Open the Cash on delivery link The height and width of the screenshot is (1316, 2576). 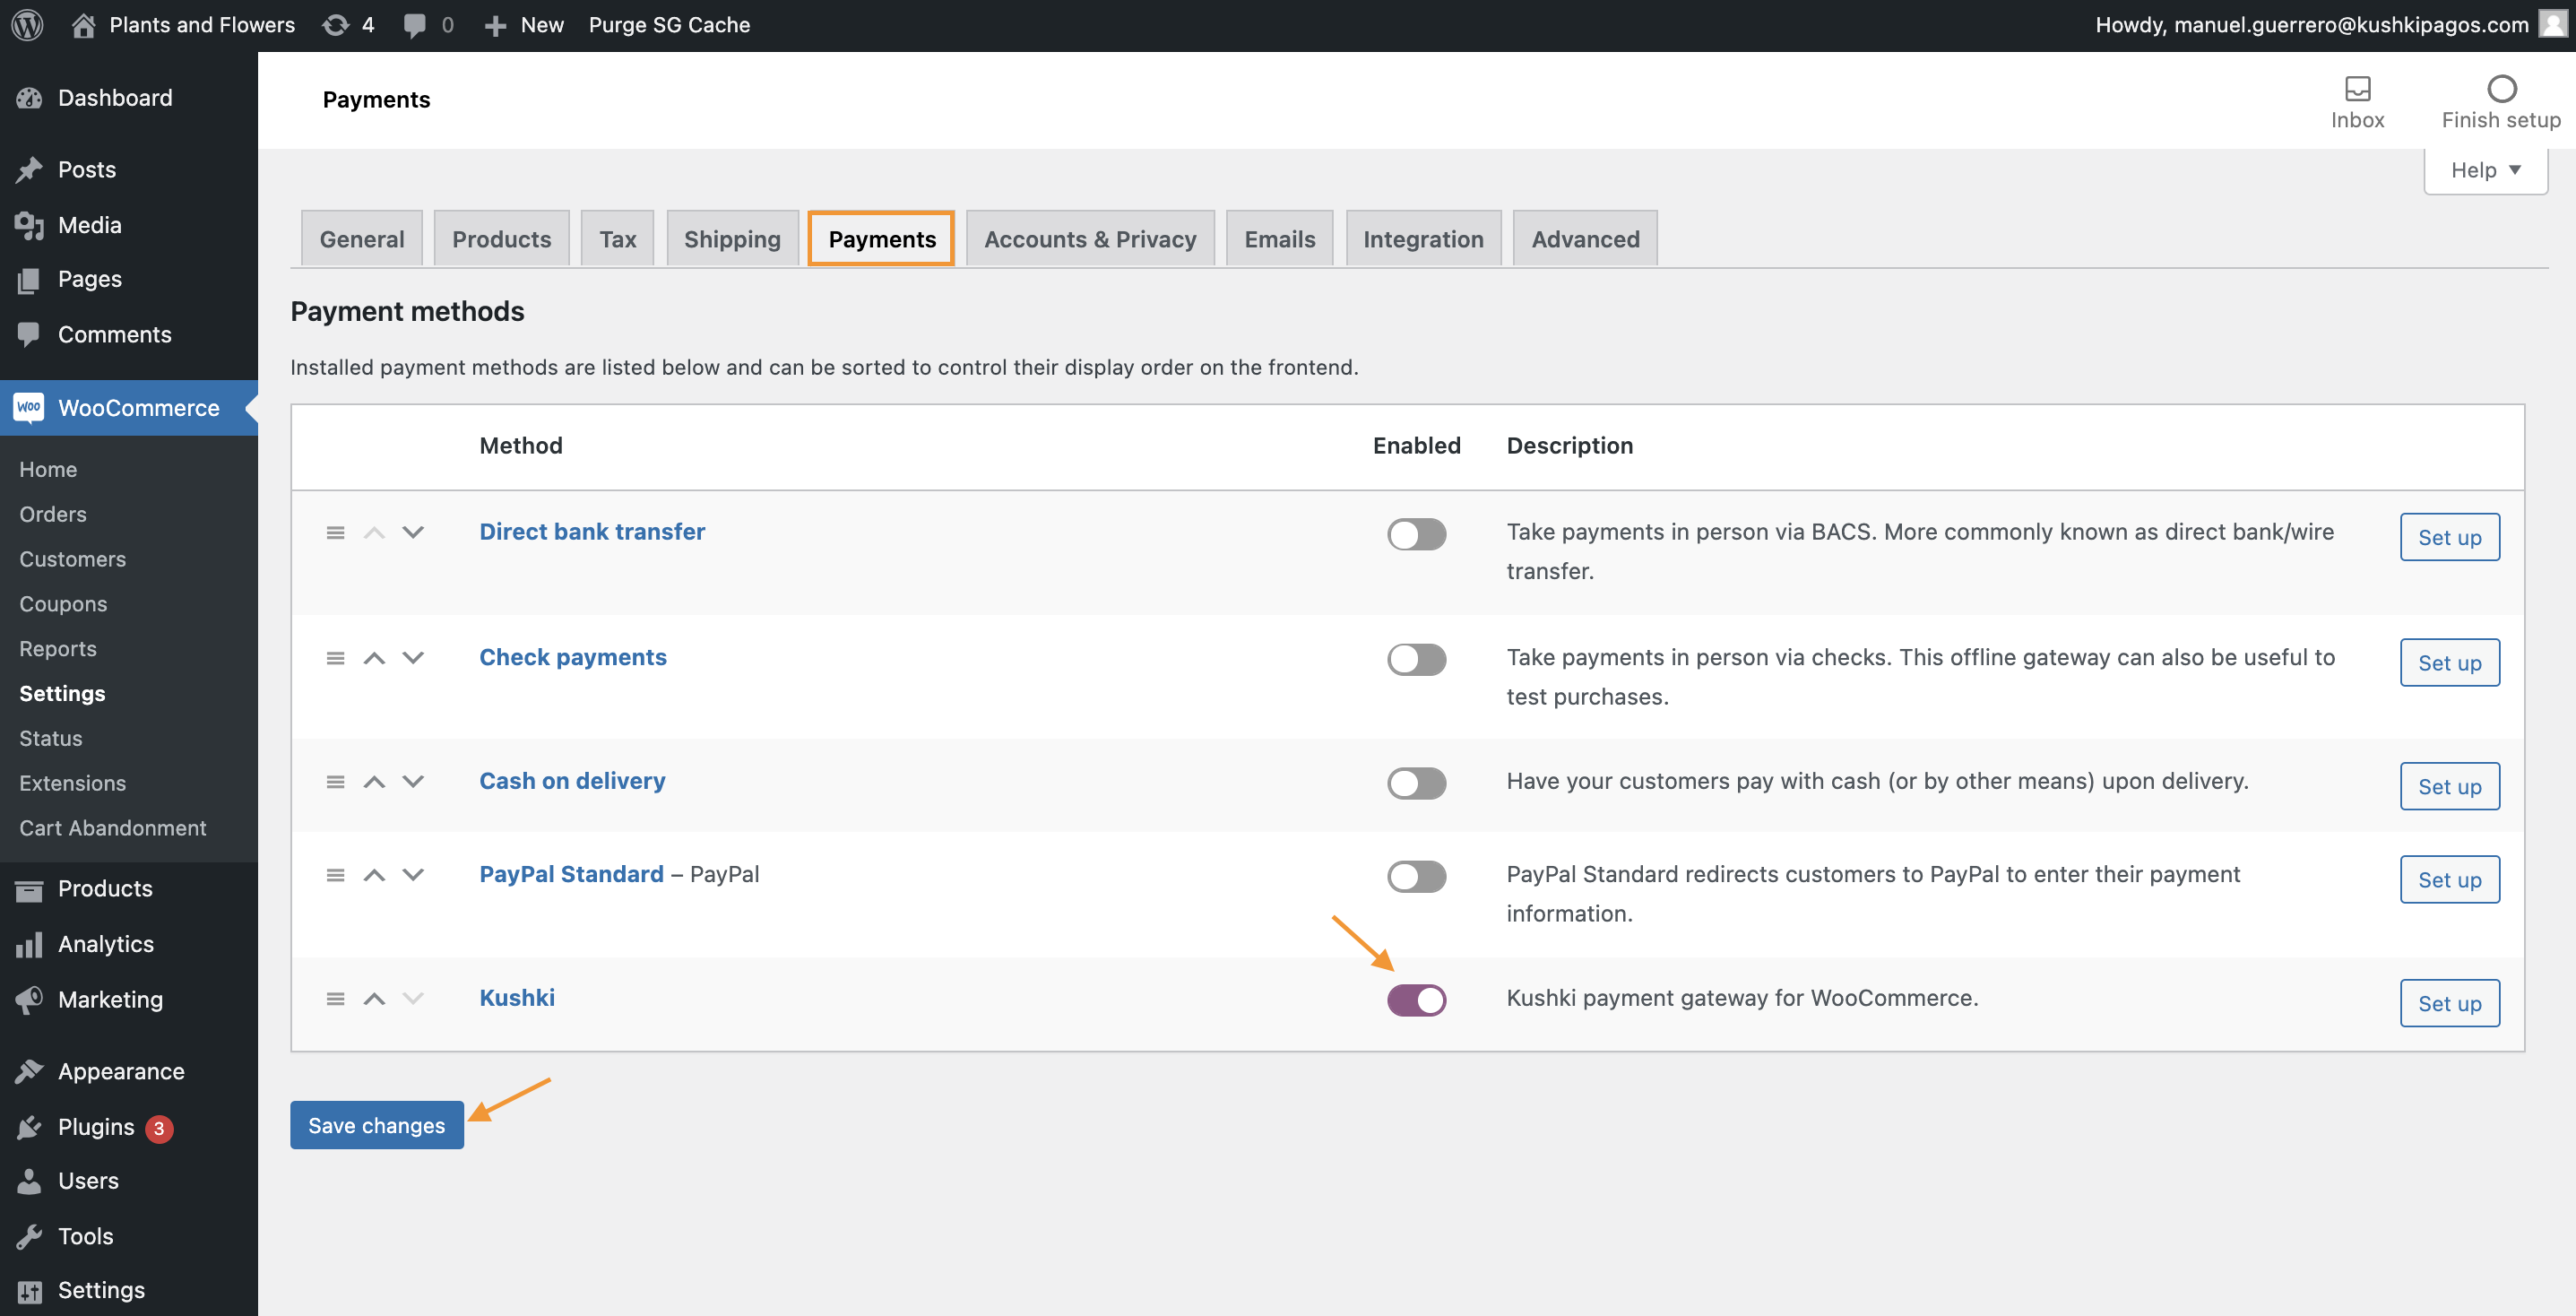pyautogui.click(x=572, y=781)
